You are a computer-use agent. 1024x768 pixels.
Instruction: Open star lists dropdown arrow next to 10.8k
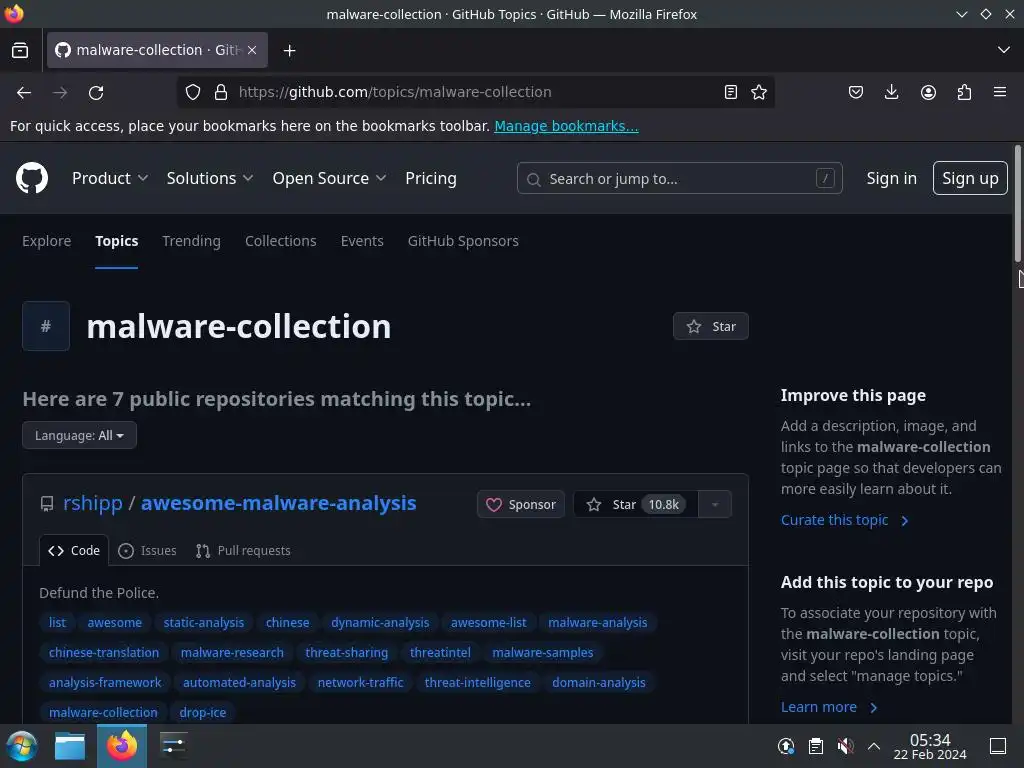(715, 504)
